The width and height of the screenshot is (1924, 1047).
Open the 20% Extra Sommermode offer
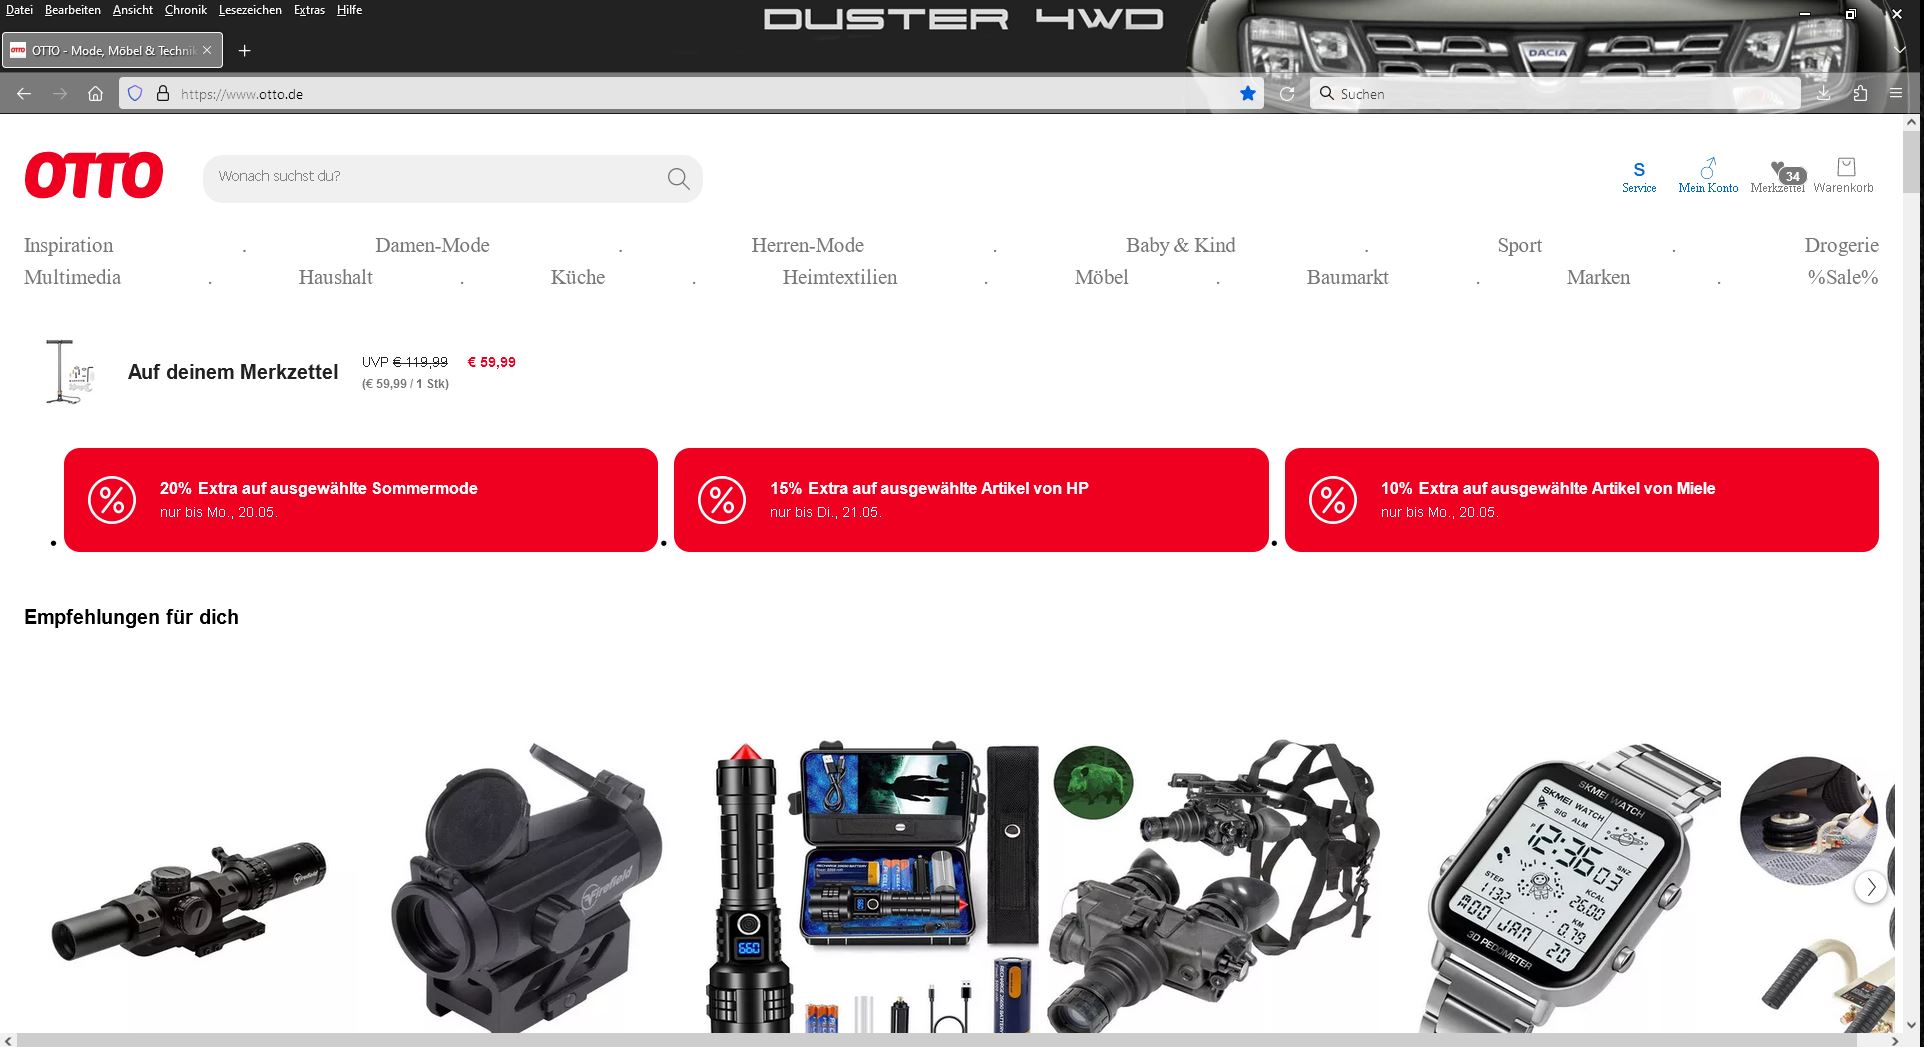tap(361, 500)
